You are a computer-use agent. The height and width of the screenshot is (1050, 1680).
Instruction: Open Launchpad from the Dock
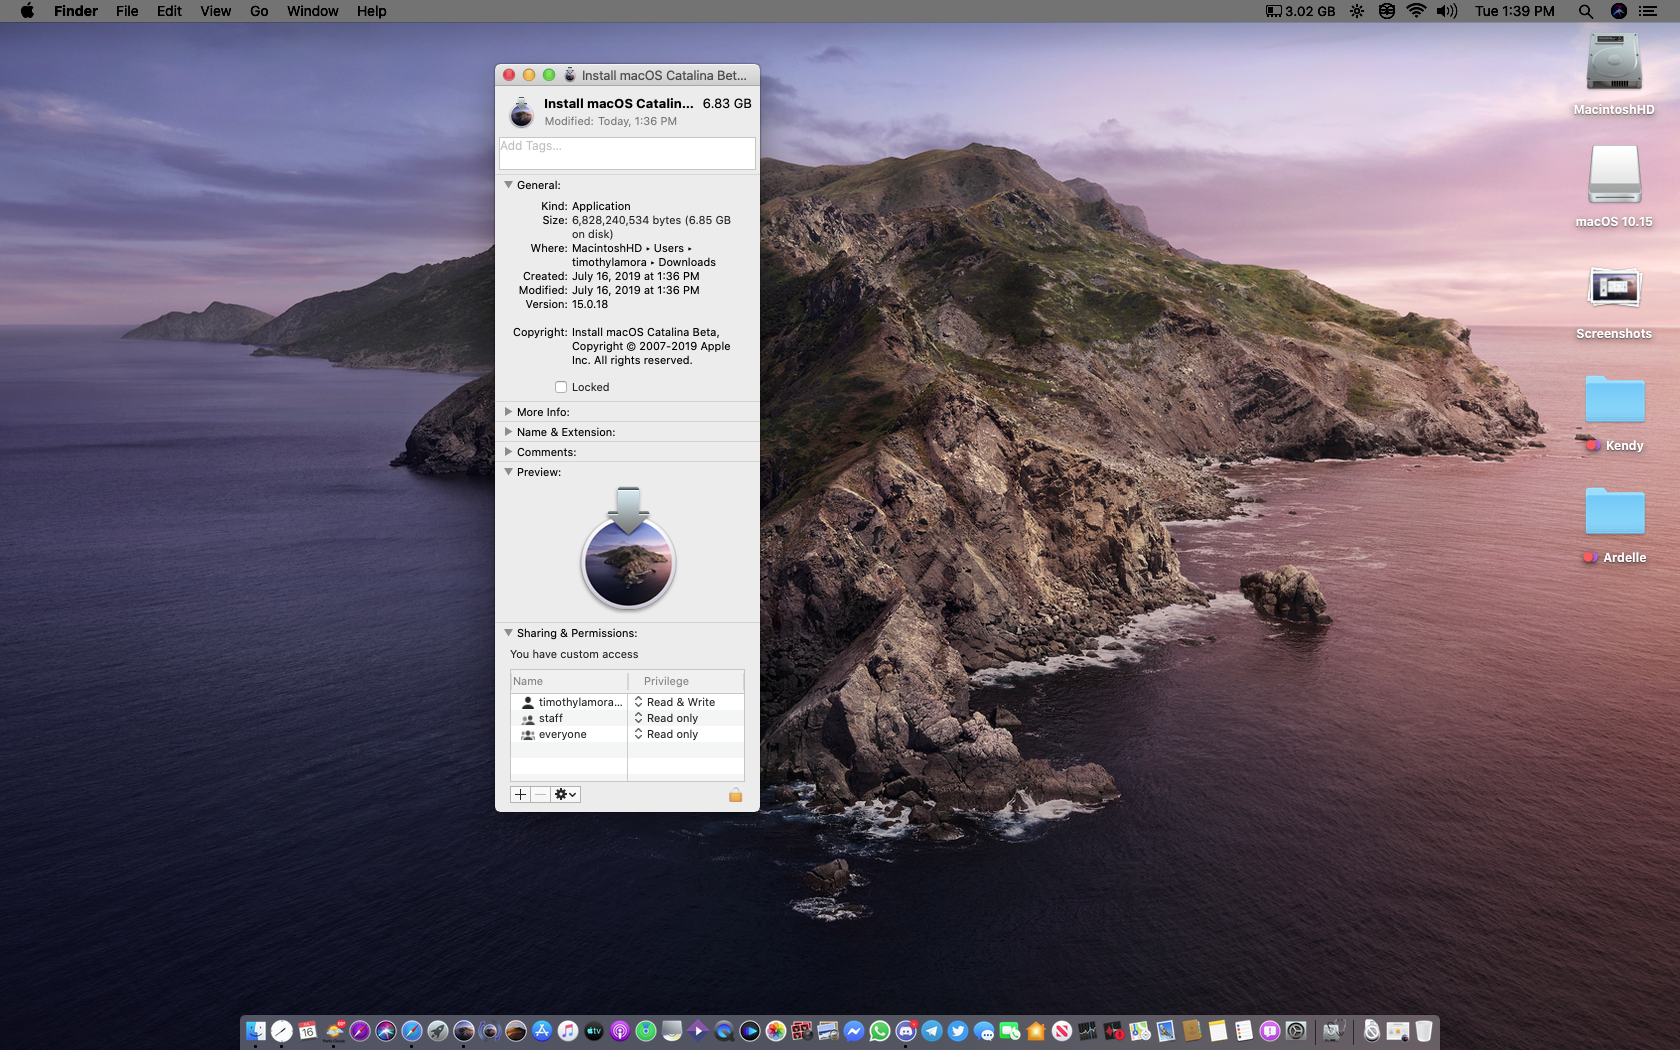(x=438, y=1031)
